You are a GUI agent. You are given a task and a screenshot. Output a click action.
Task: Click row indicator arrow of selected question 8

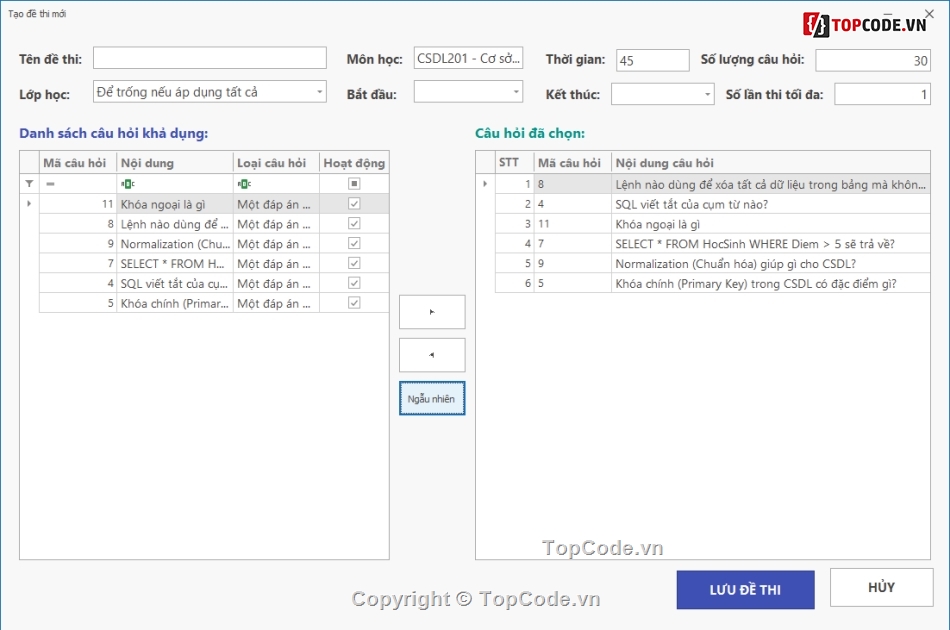485,184
